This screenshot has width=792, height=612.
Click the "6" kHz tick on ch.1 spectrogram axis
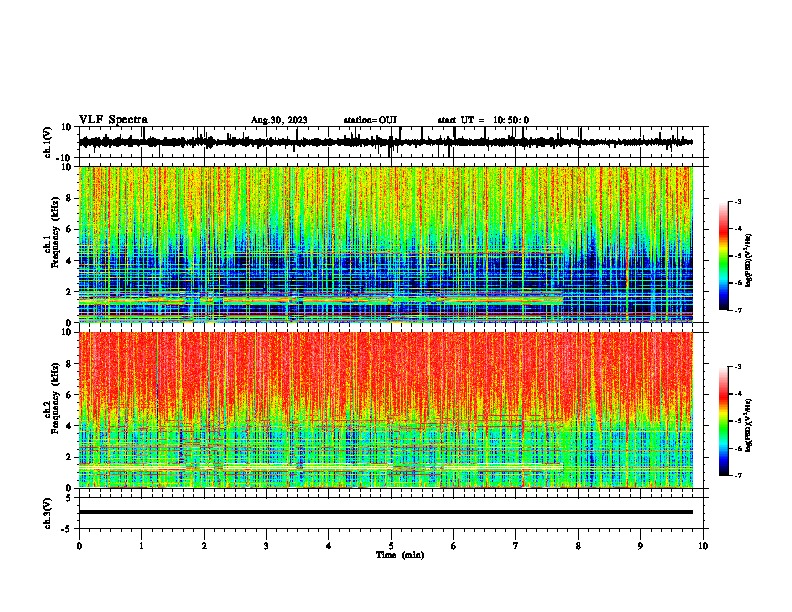coord(69,229)
